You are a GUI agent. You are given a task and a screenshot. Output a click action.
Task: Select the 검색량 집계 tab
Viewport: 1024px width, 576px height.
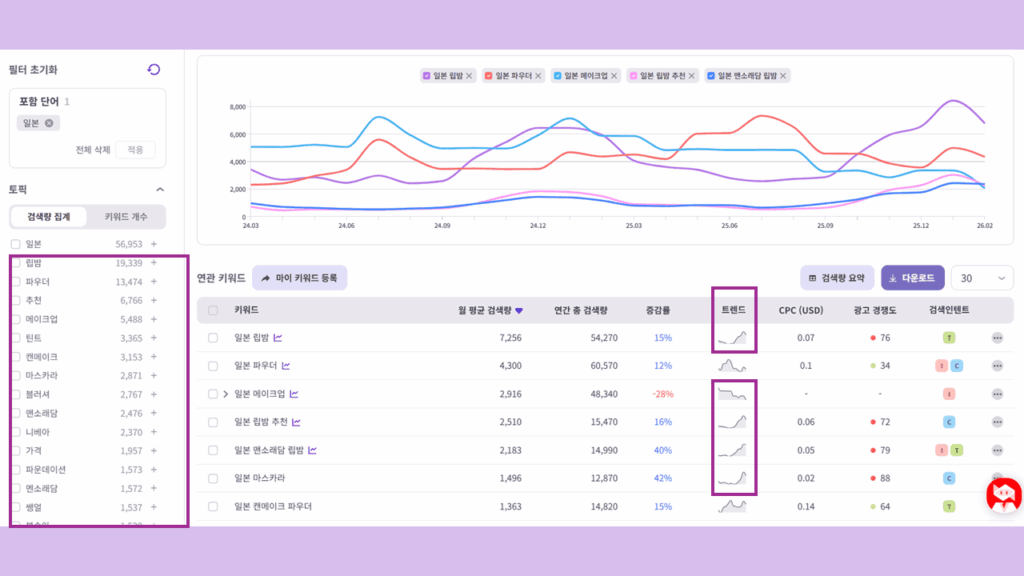click(49, 217)
